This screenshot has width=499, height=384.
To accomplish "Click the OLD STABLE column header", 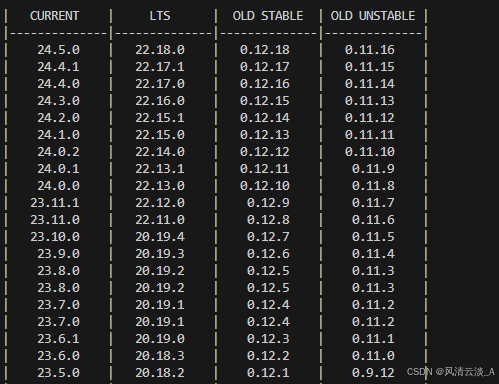I will point(268,16).
